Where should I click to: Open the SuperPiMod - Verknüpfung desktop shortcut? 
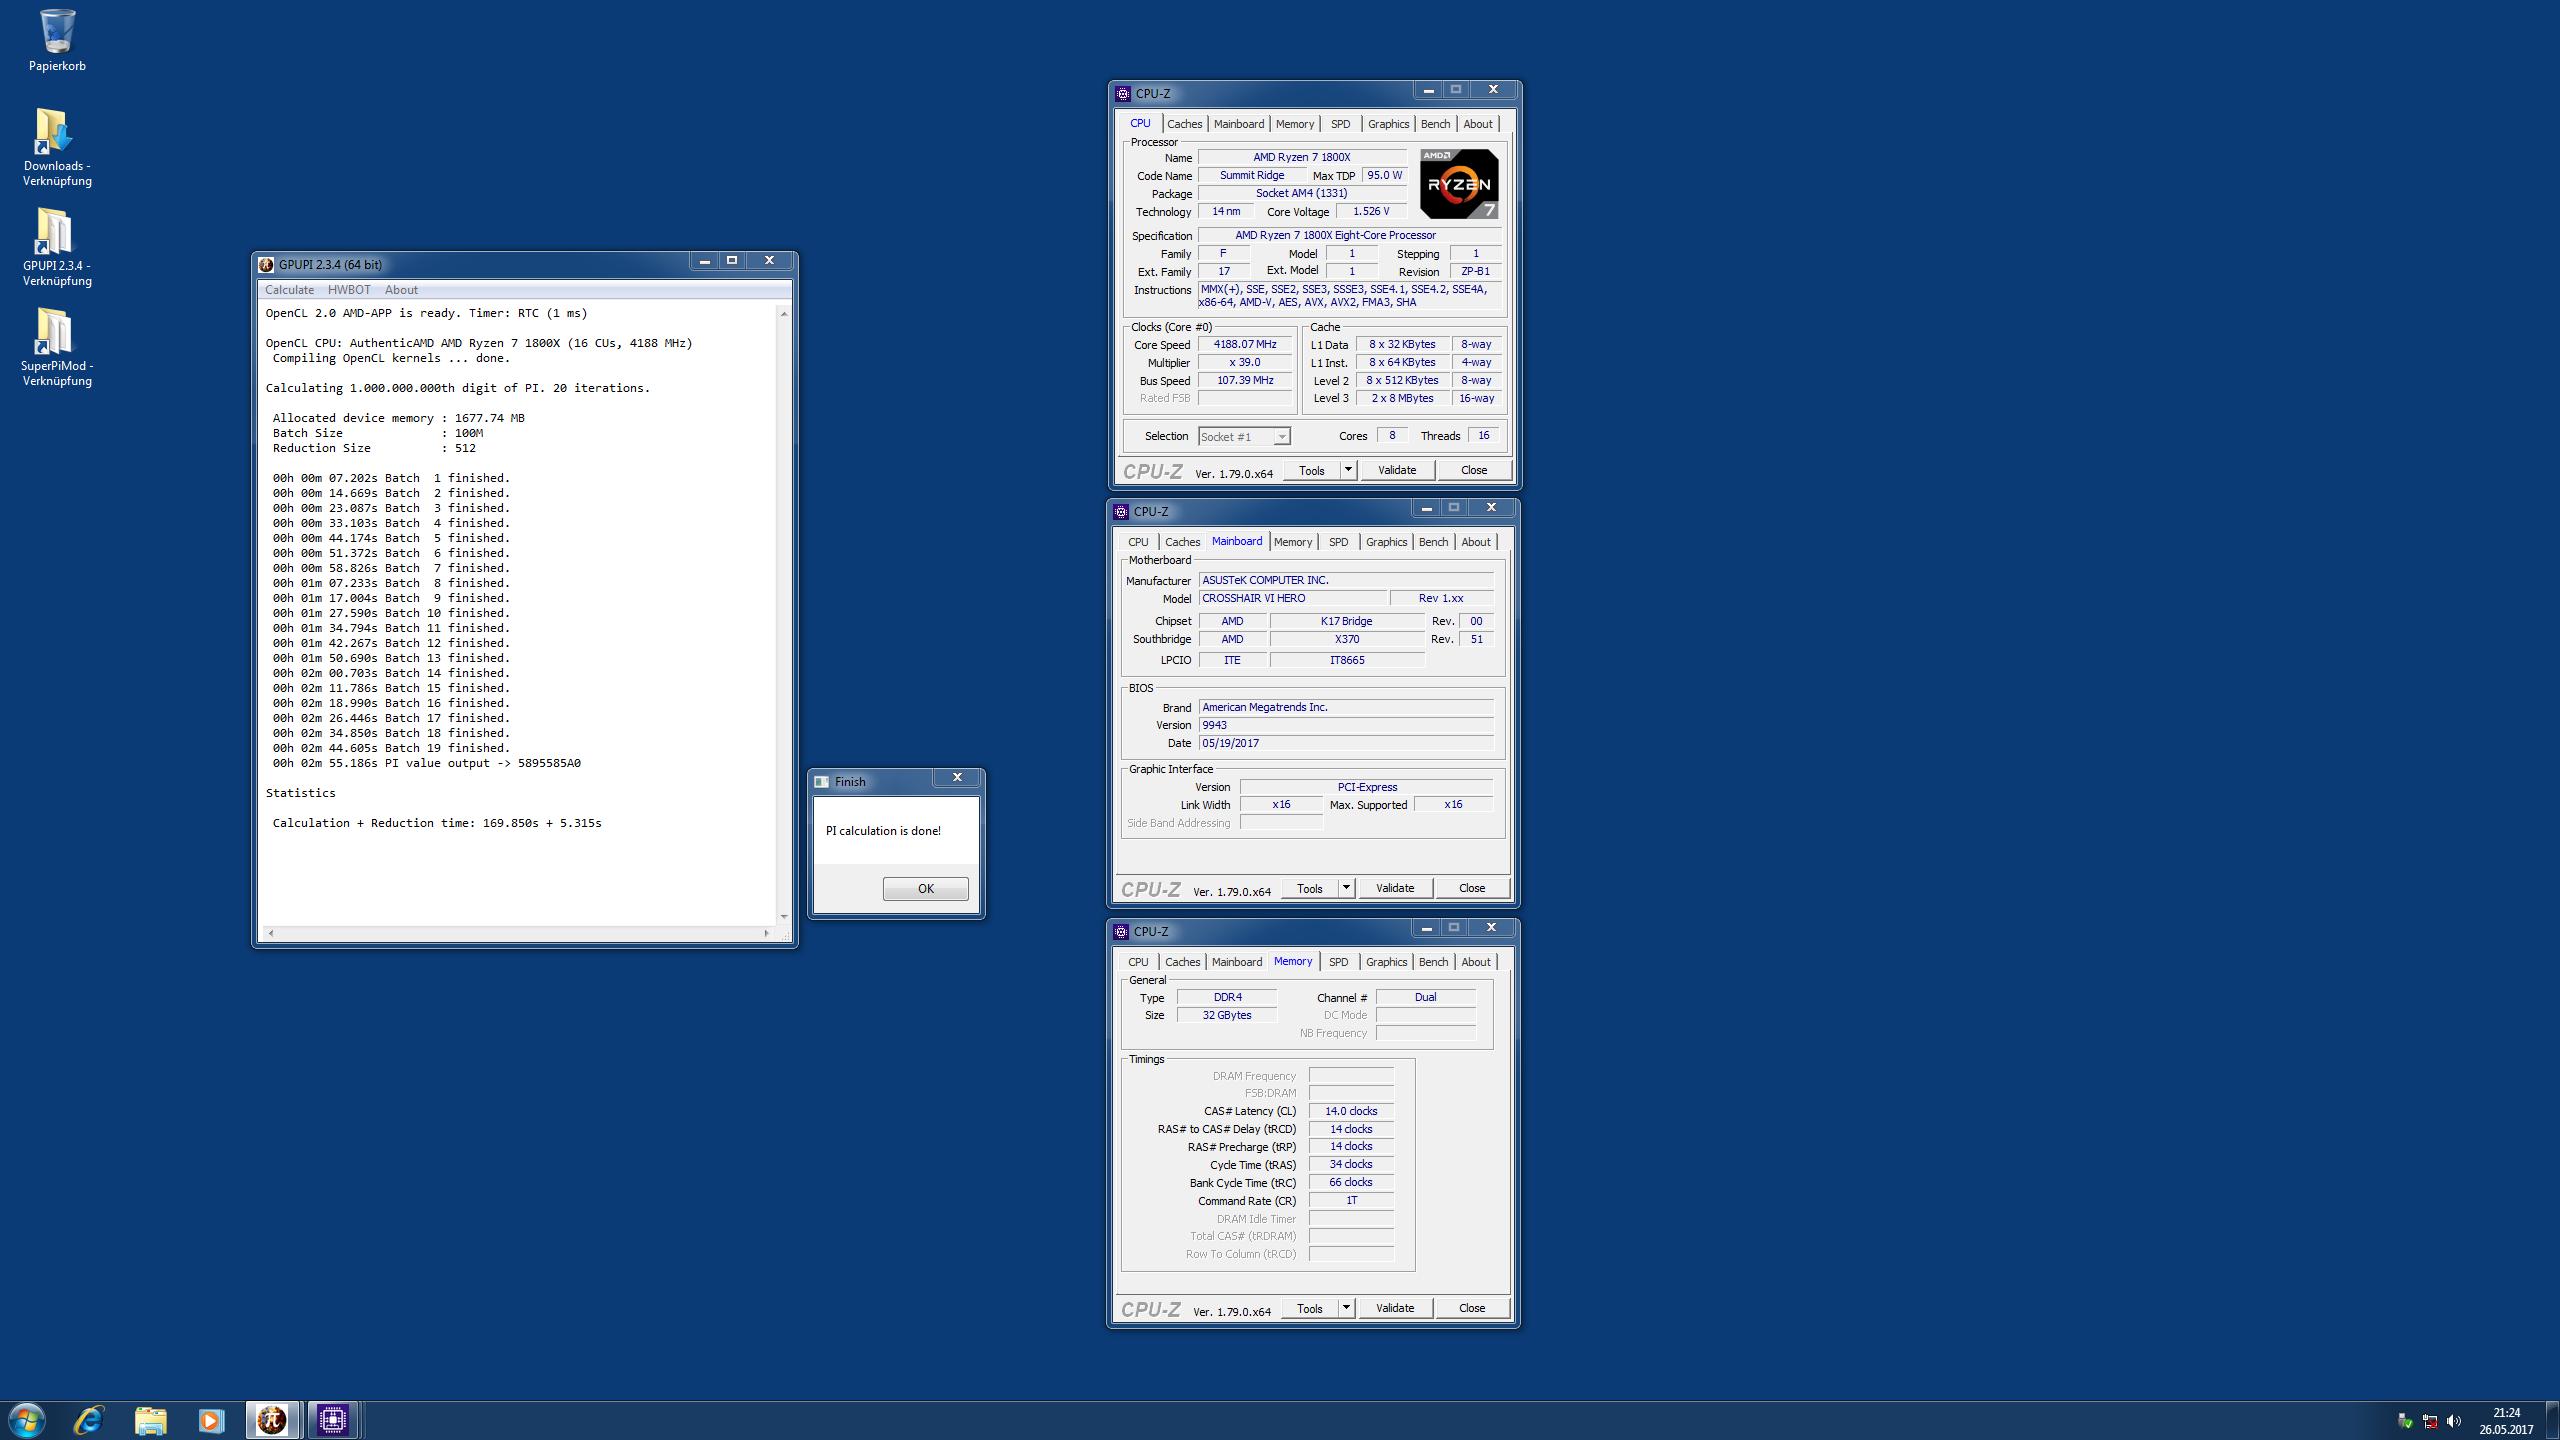[57, 347]
